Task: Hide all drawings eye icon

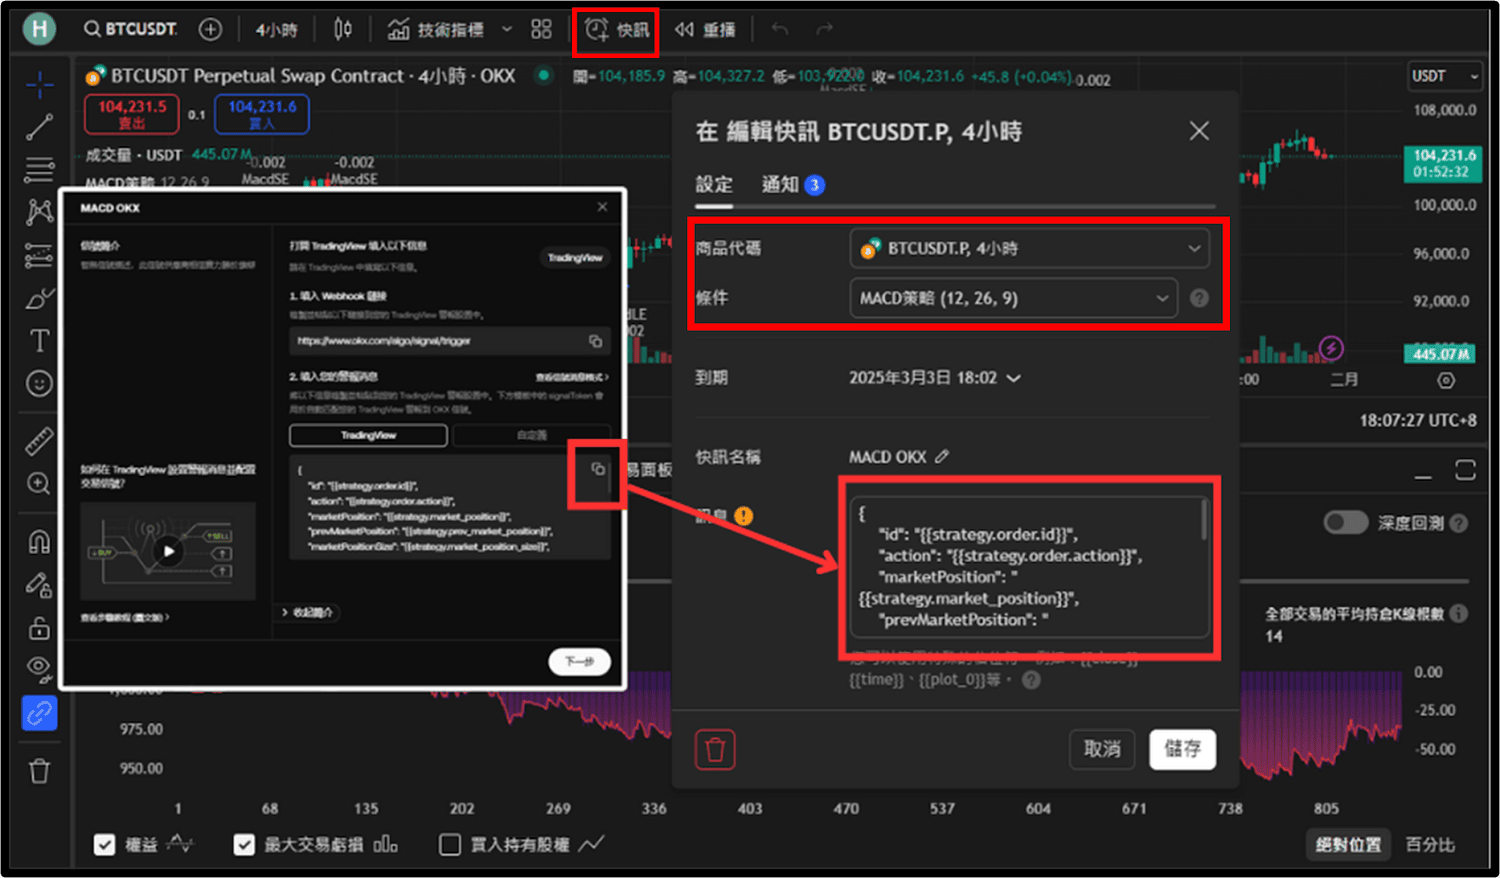Action: pyautogui.click(x=39, y=668)
